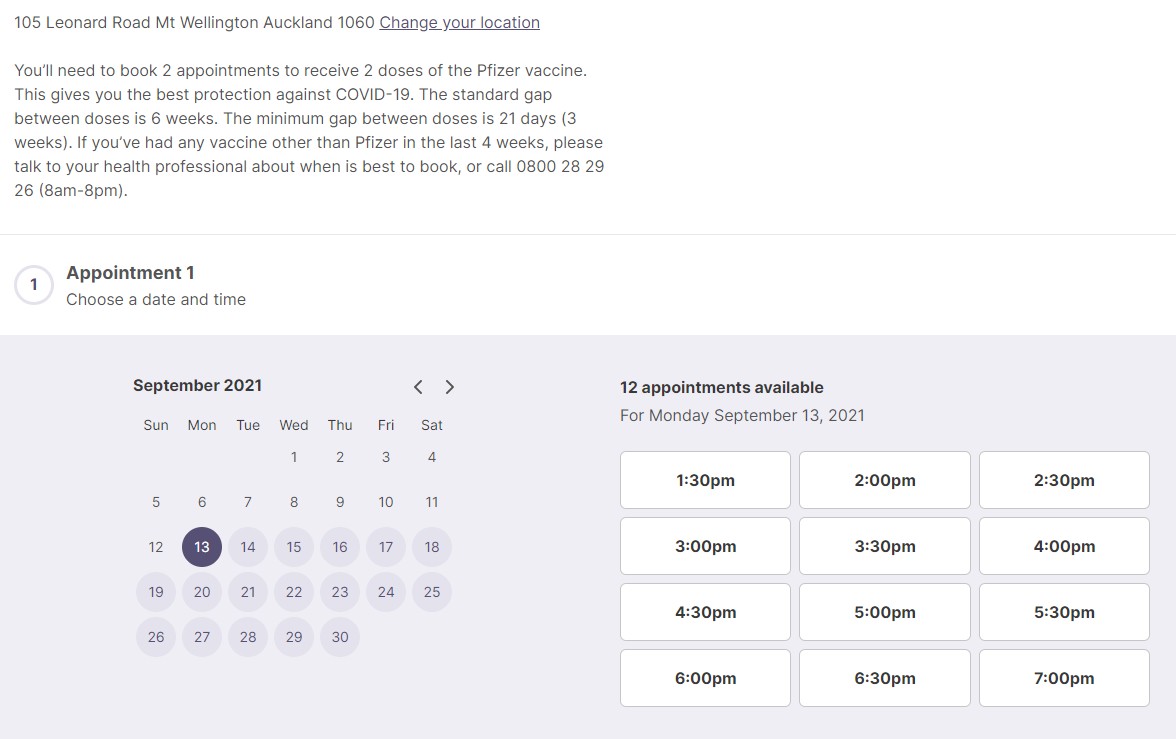
Task: Select Sunday September 26 date
Action: (156, 637)
